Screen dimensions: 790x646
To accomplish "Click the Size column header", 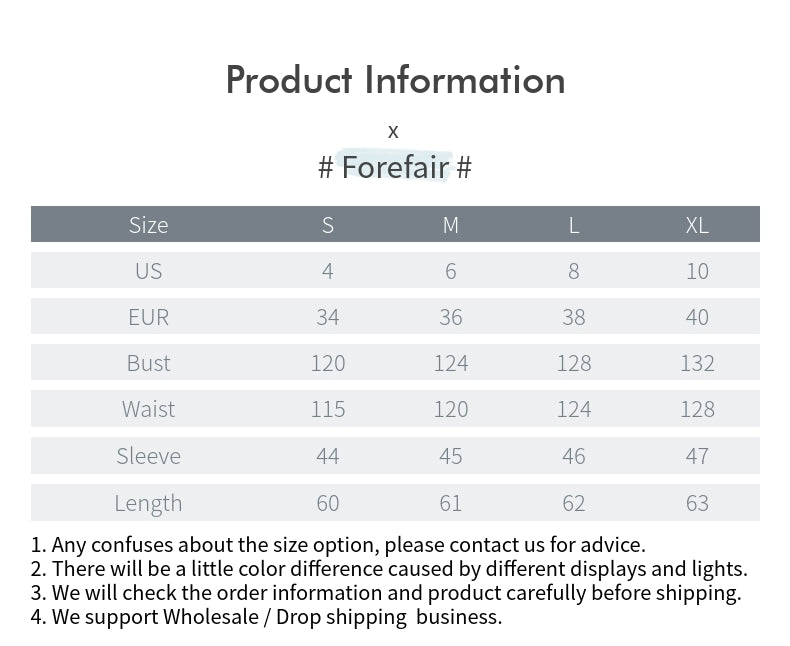I will (x=148, y=225).
